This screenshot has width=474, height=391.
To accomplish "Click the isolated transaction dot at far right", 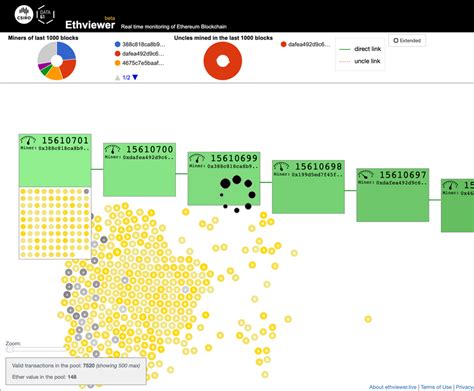I will click(x=368, y=319).
